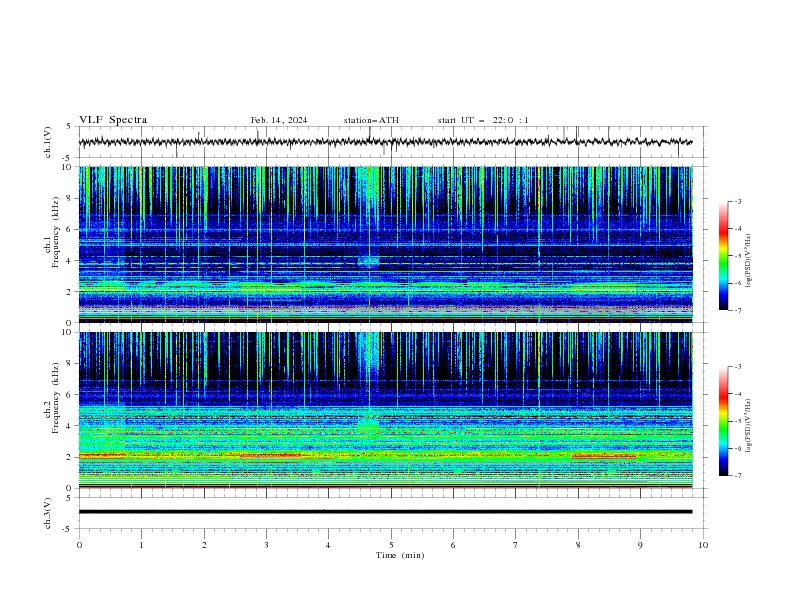
Task: Click the upper colorbar's log(PSD) label
Action: pos(748,261)
